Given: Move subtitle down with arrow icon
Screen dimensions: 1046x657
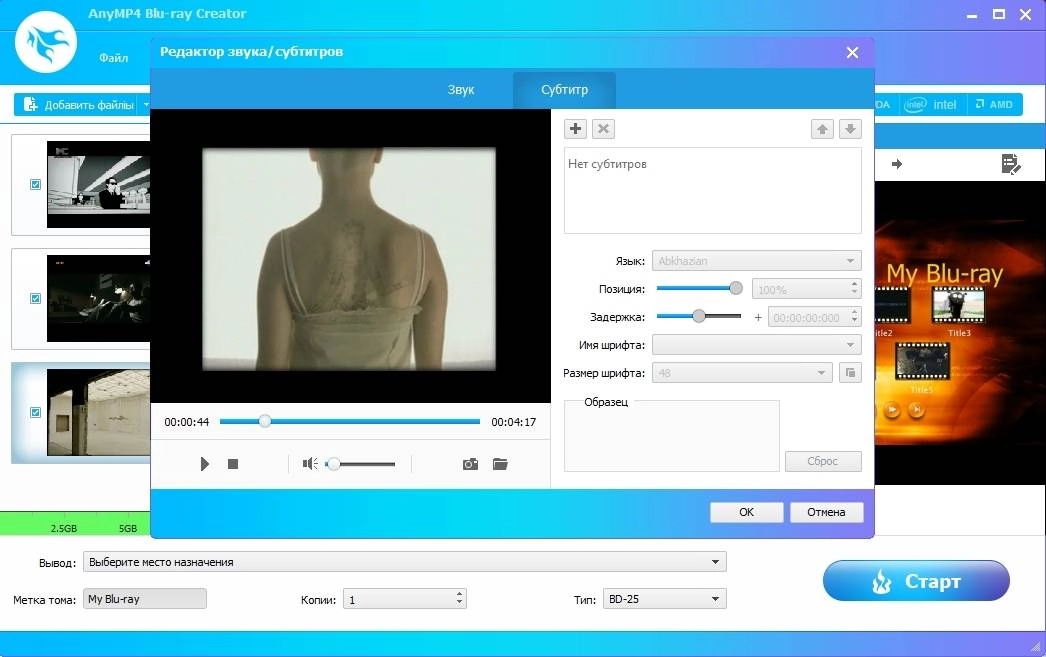Looking at the screenshot, I should 850,129.
